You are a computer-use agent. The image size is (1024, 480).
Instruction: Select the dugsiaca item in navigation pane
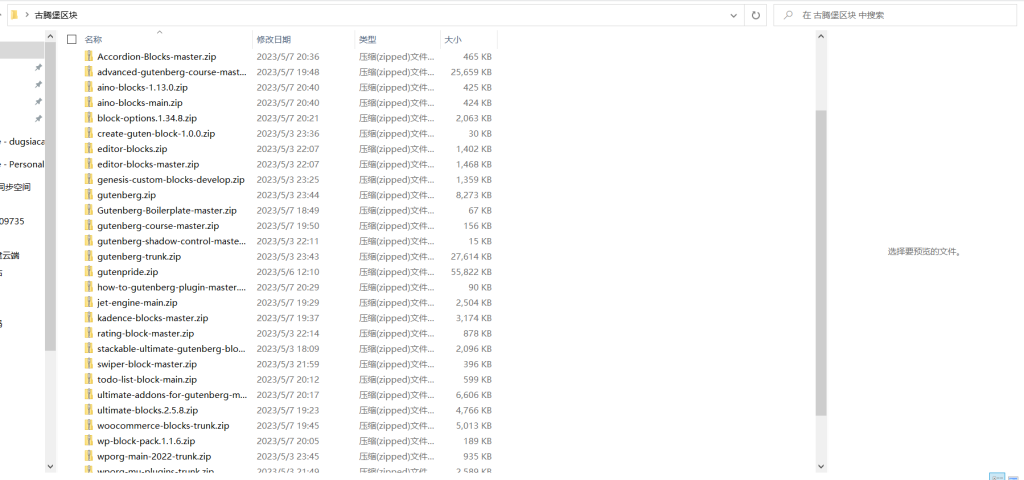(25, 141)
